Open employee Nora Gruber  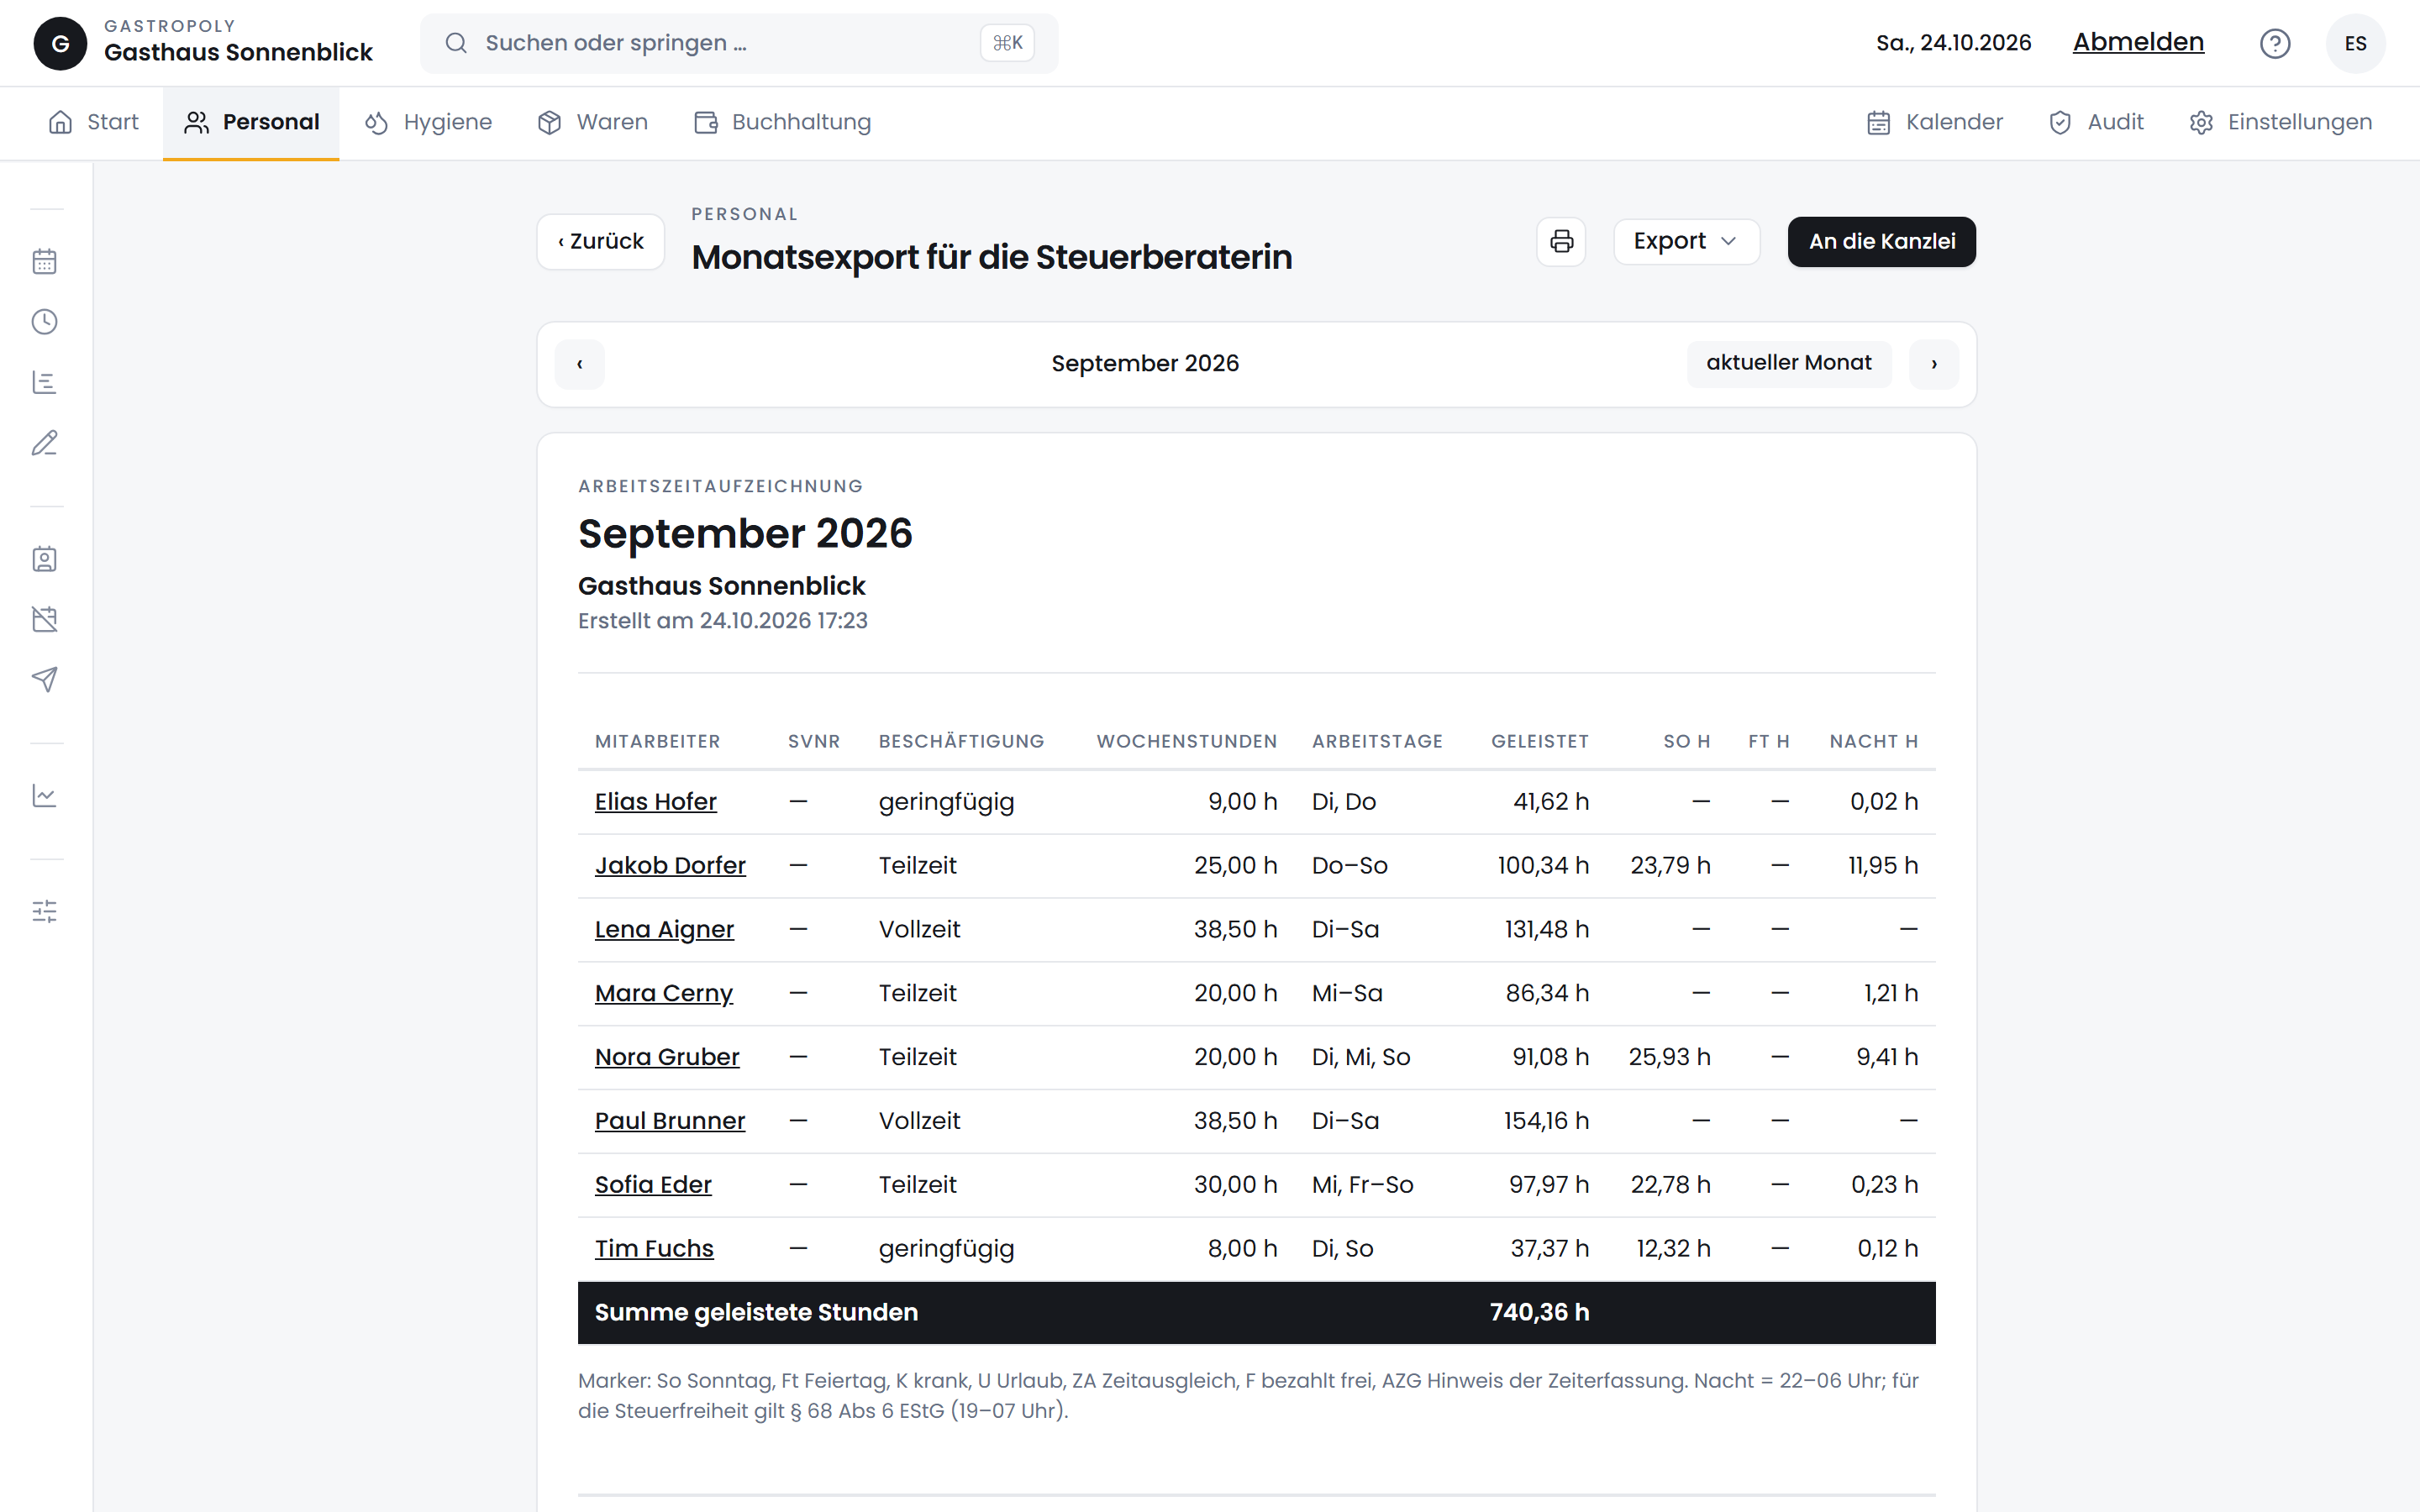tap(667, 1057)
